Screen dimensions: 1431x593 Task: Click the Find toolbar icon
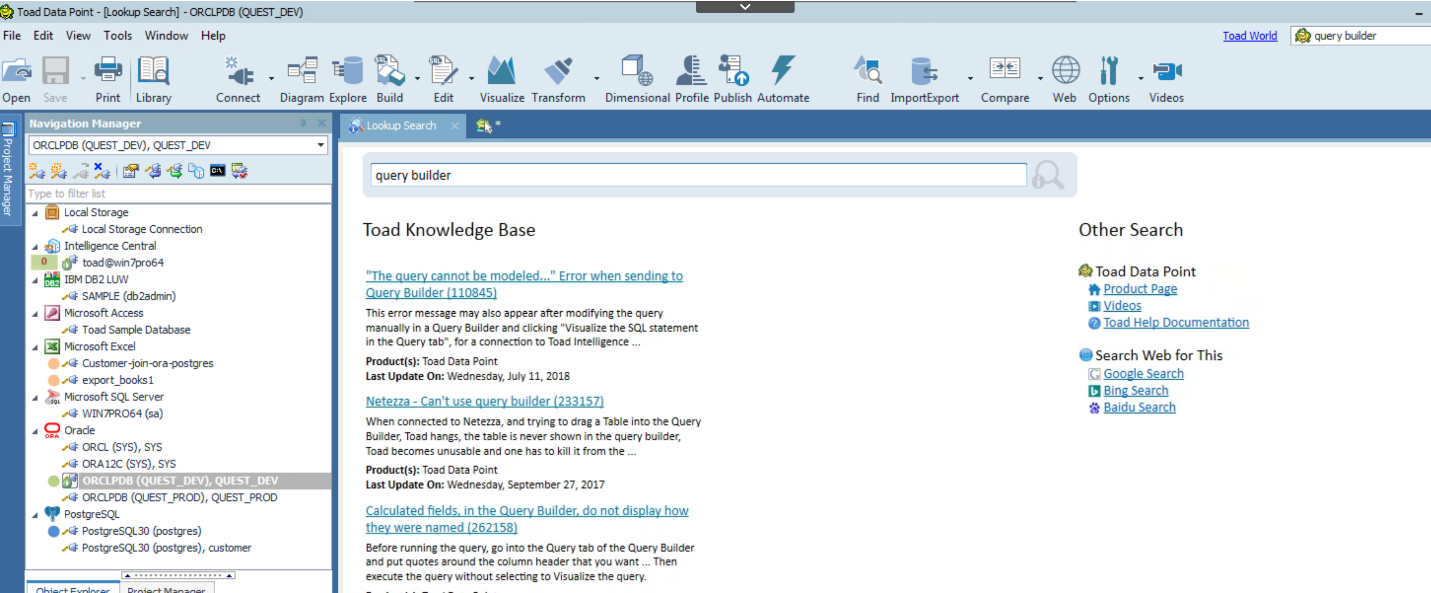[867, 72]
